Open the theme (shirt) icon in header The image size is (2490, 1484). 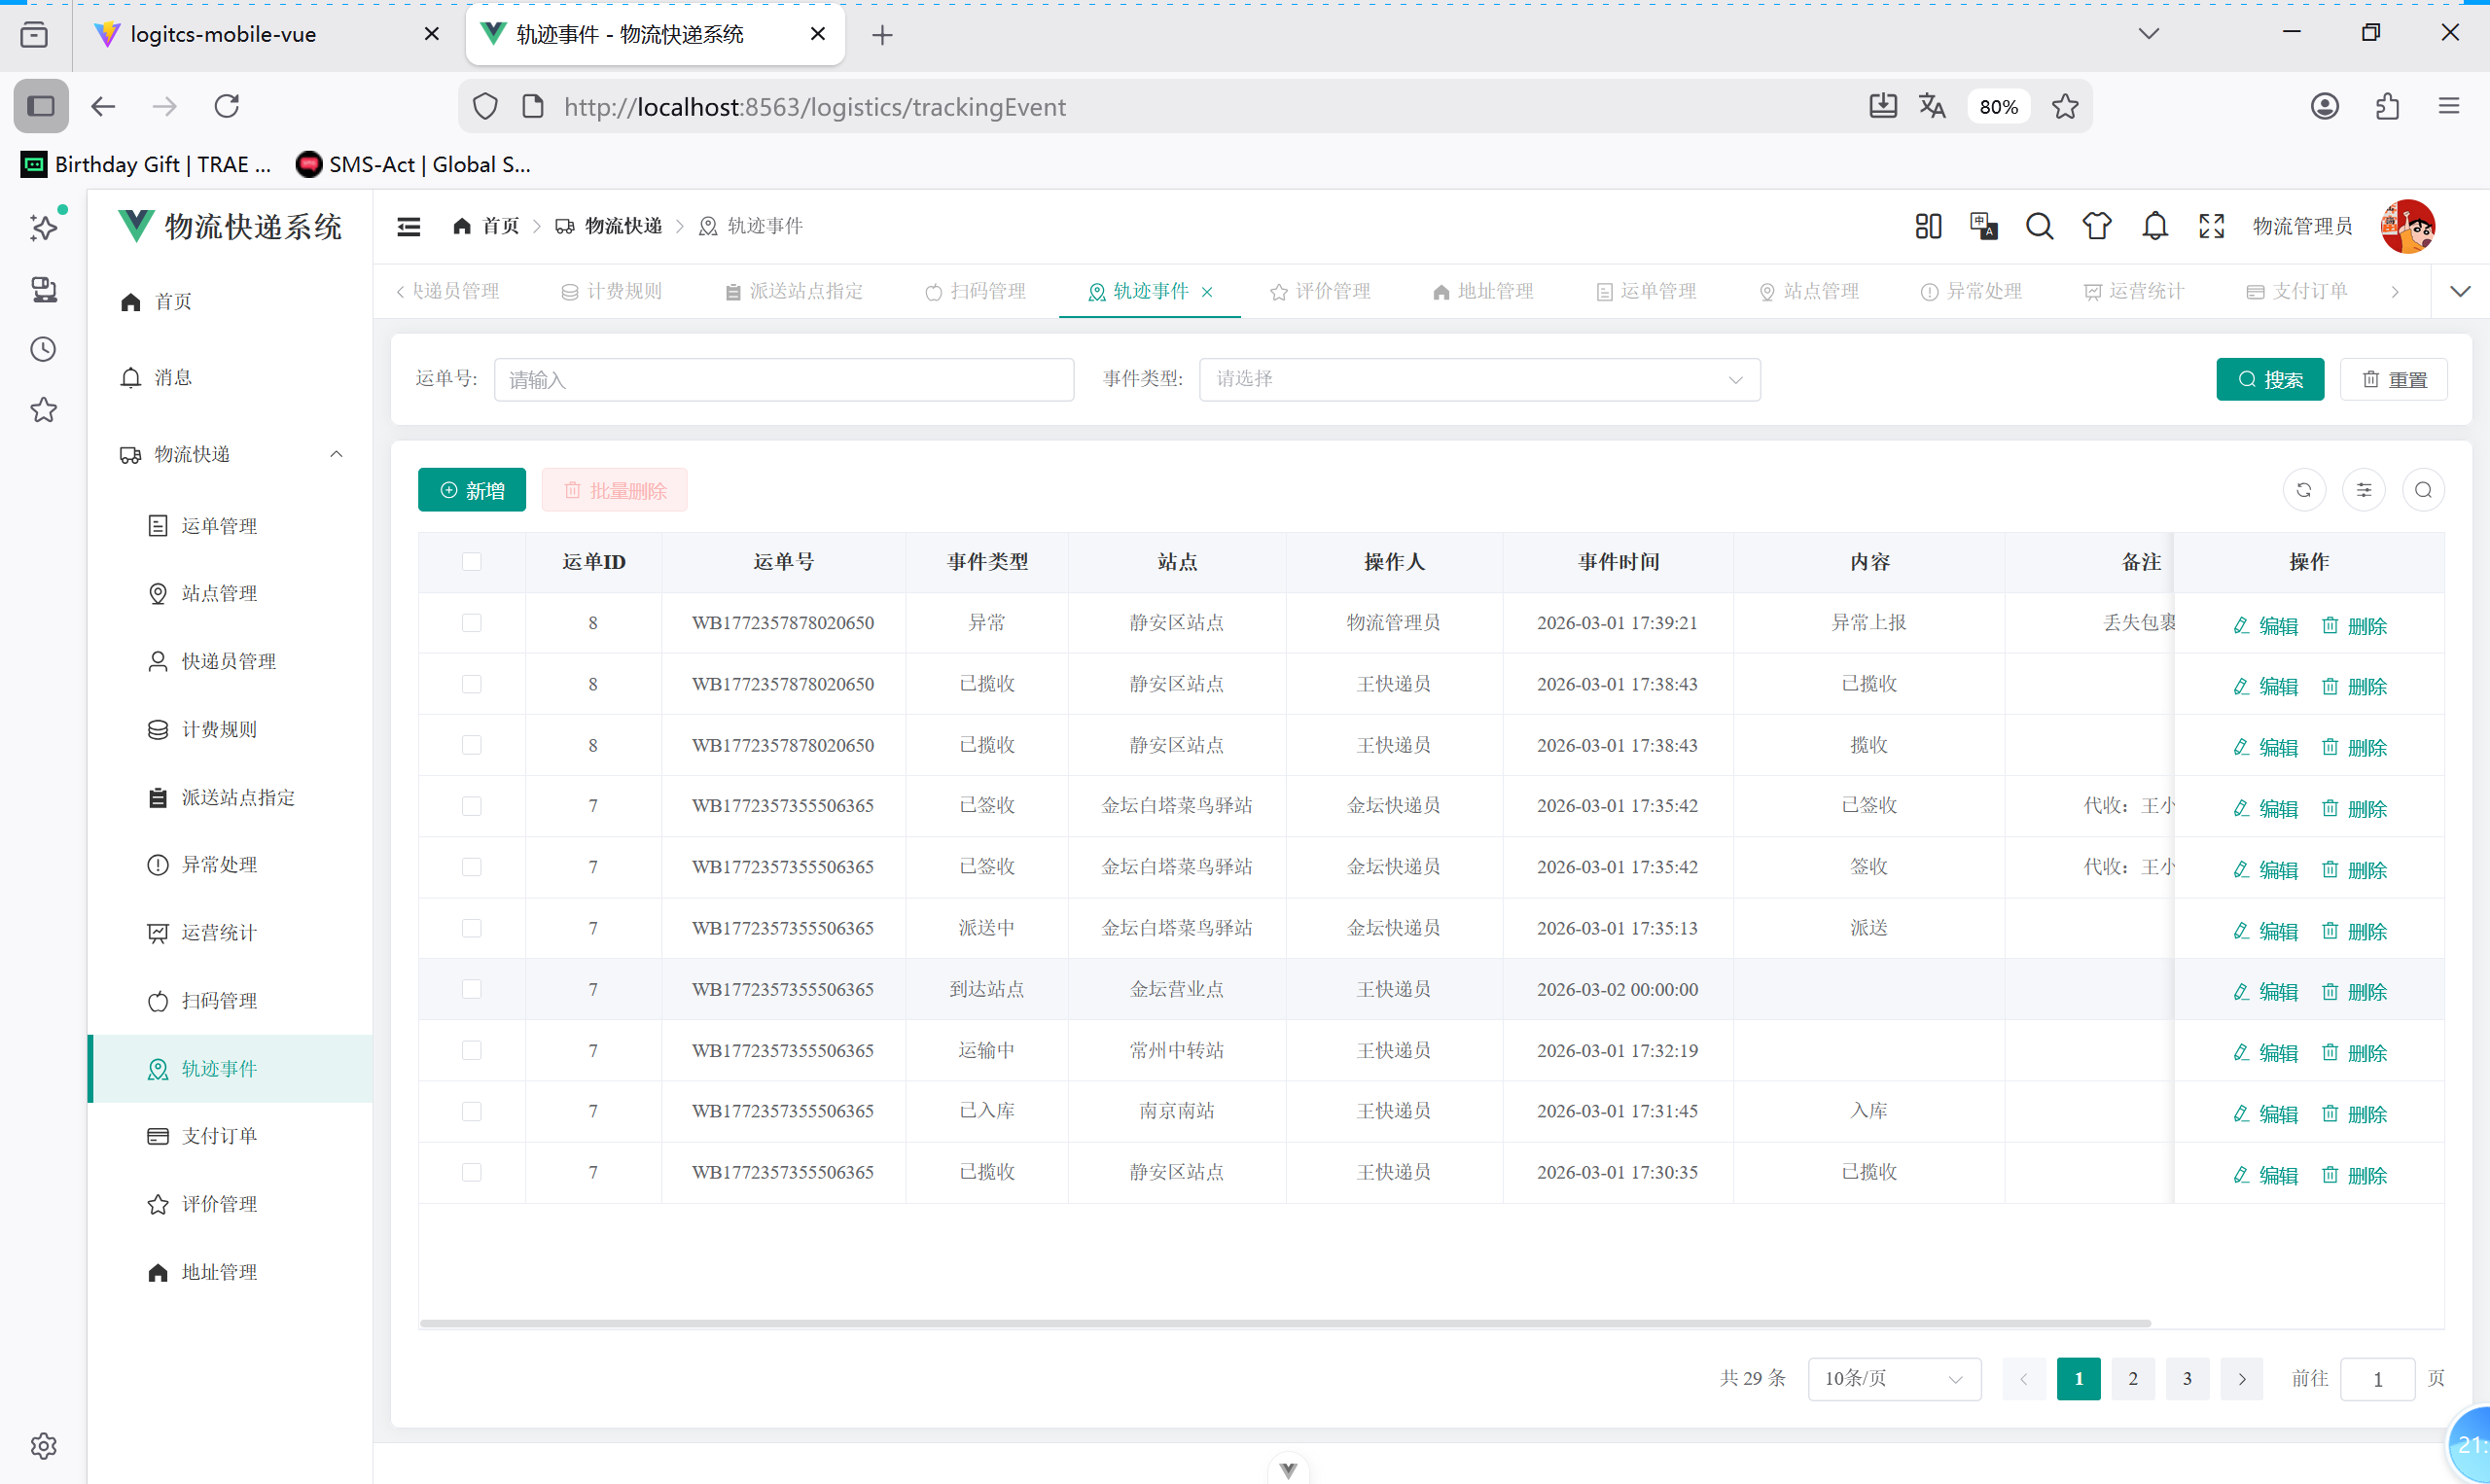click(x=2097, y=226)
